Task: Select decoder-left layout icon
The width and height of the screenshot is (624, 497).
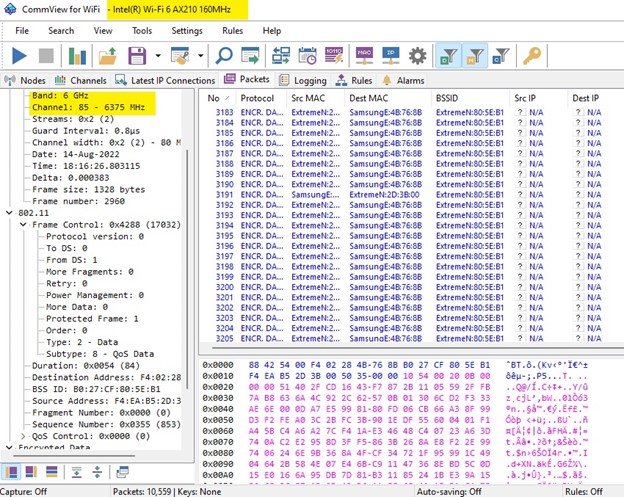Action: [x=11, y=472]
